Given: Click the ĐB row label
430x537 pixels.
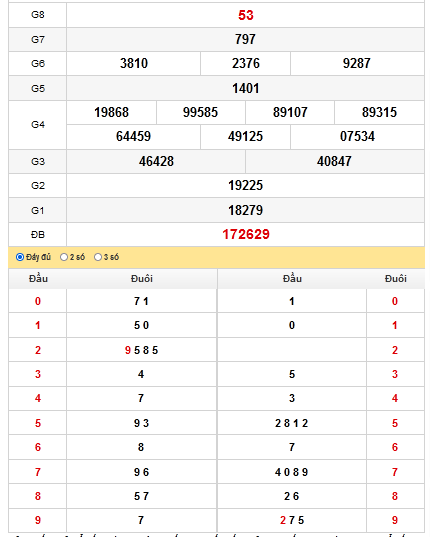Looking at the screenshot, I should (38, 235).
